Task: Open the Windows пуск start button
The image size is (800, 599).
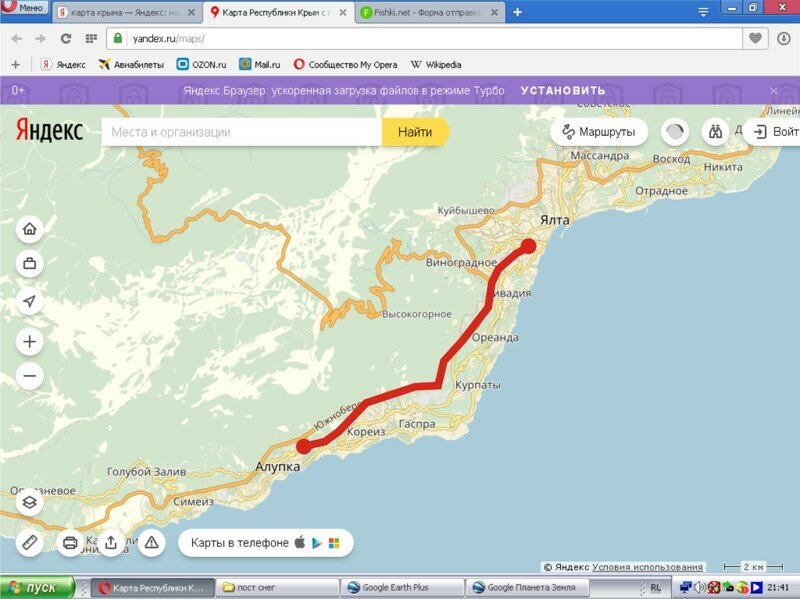Action: pyautogui.click(x=37, y=588)
